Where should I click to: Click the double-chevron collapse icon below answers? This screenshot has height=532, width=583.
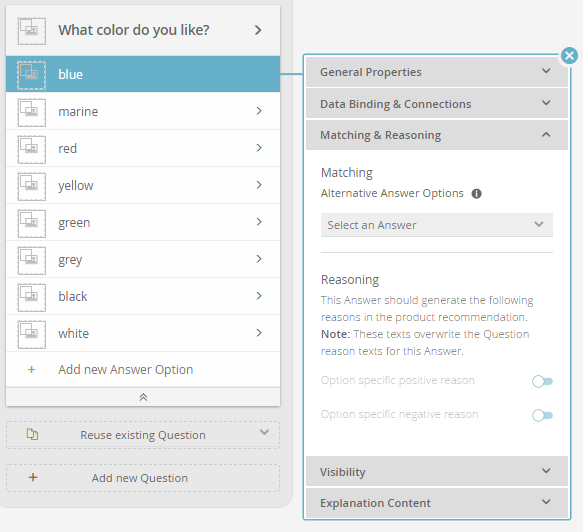[143, 397]
